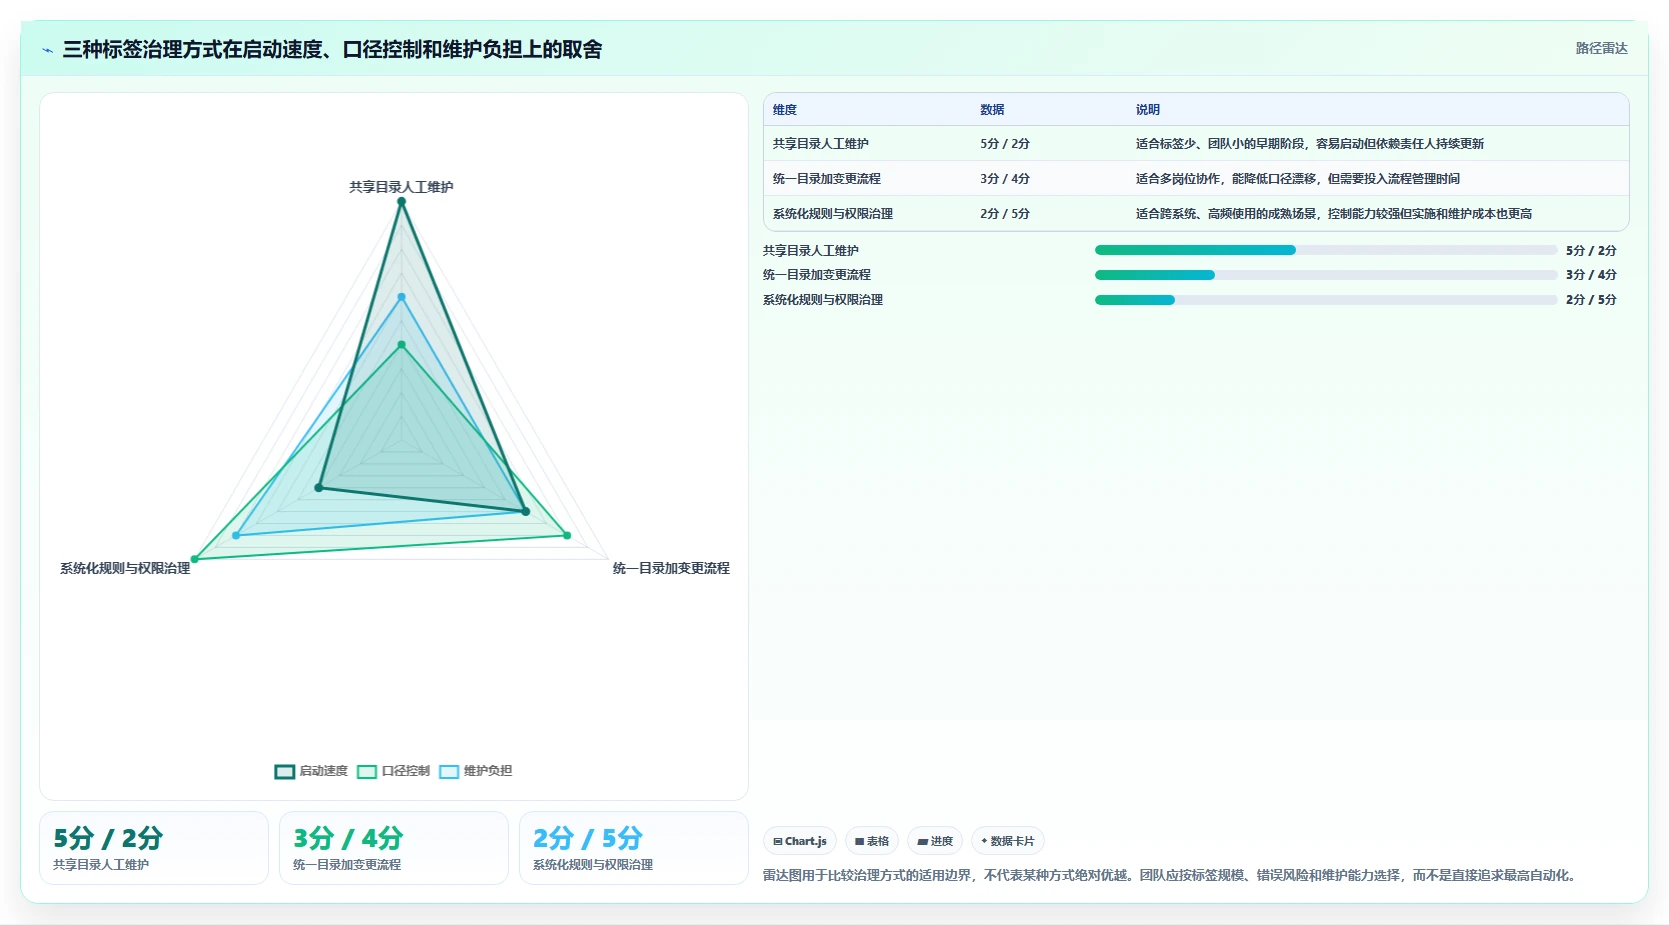Image resolution: width=1669 pixels, height=925 pixels.
Task: Click description 适合多岗位协作，能降低口径漂移
Action: 1298,179
